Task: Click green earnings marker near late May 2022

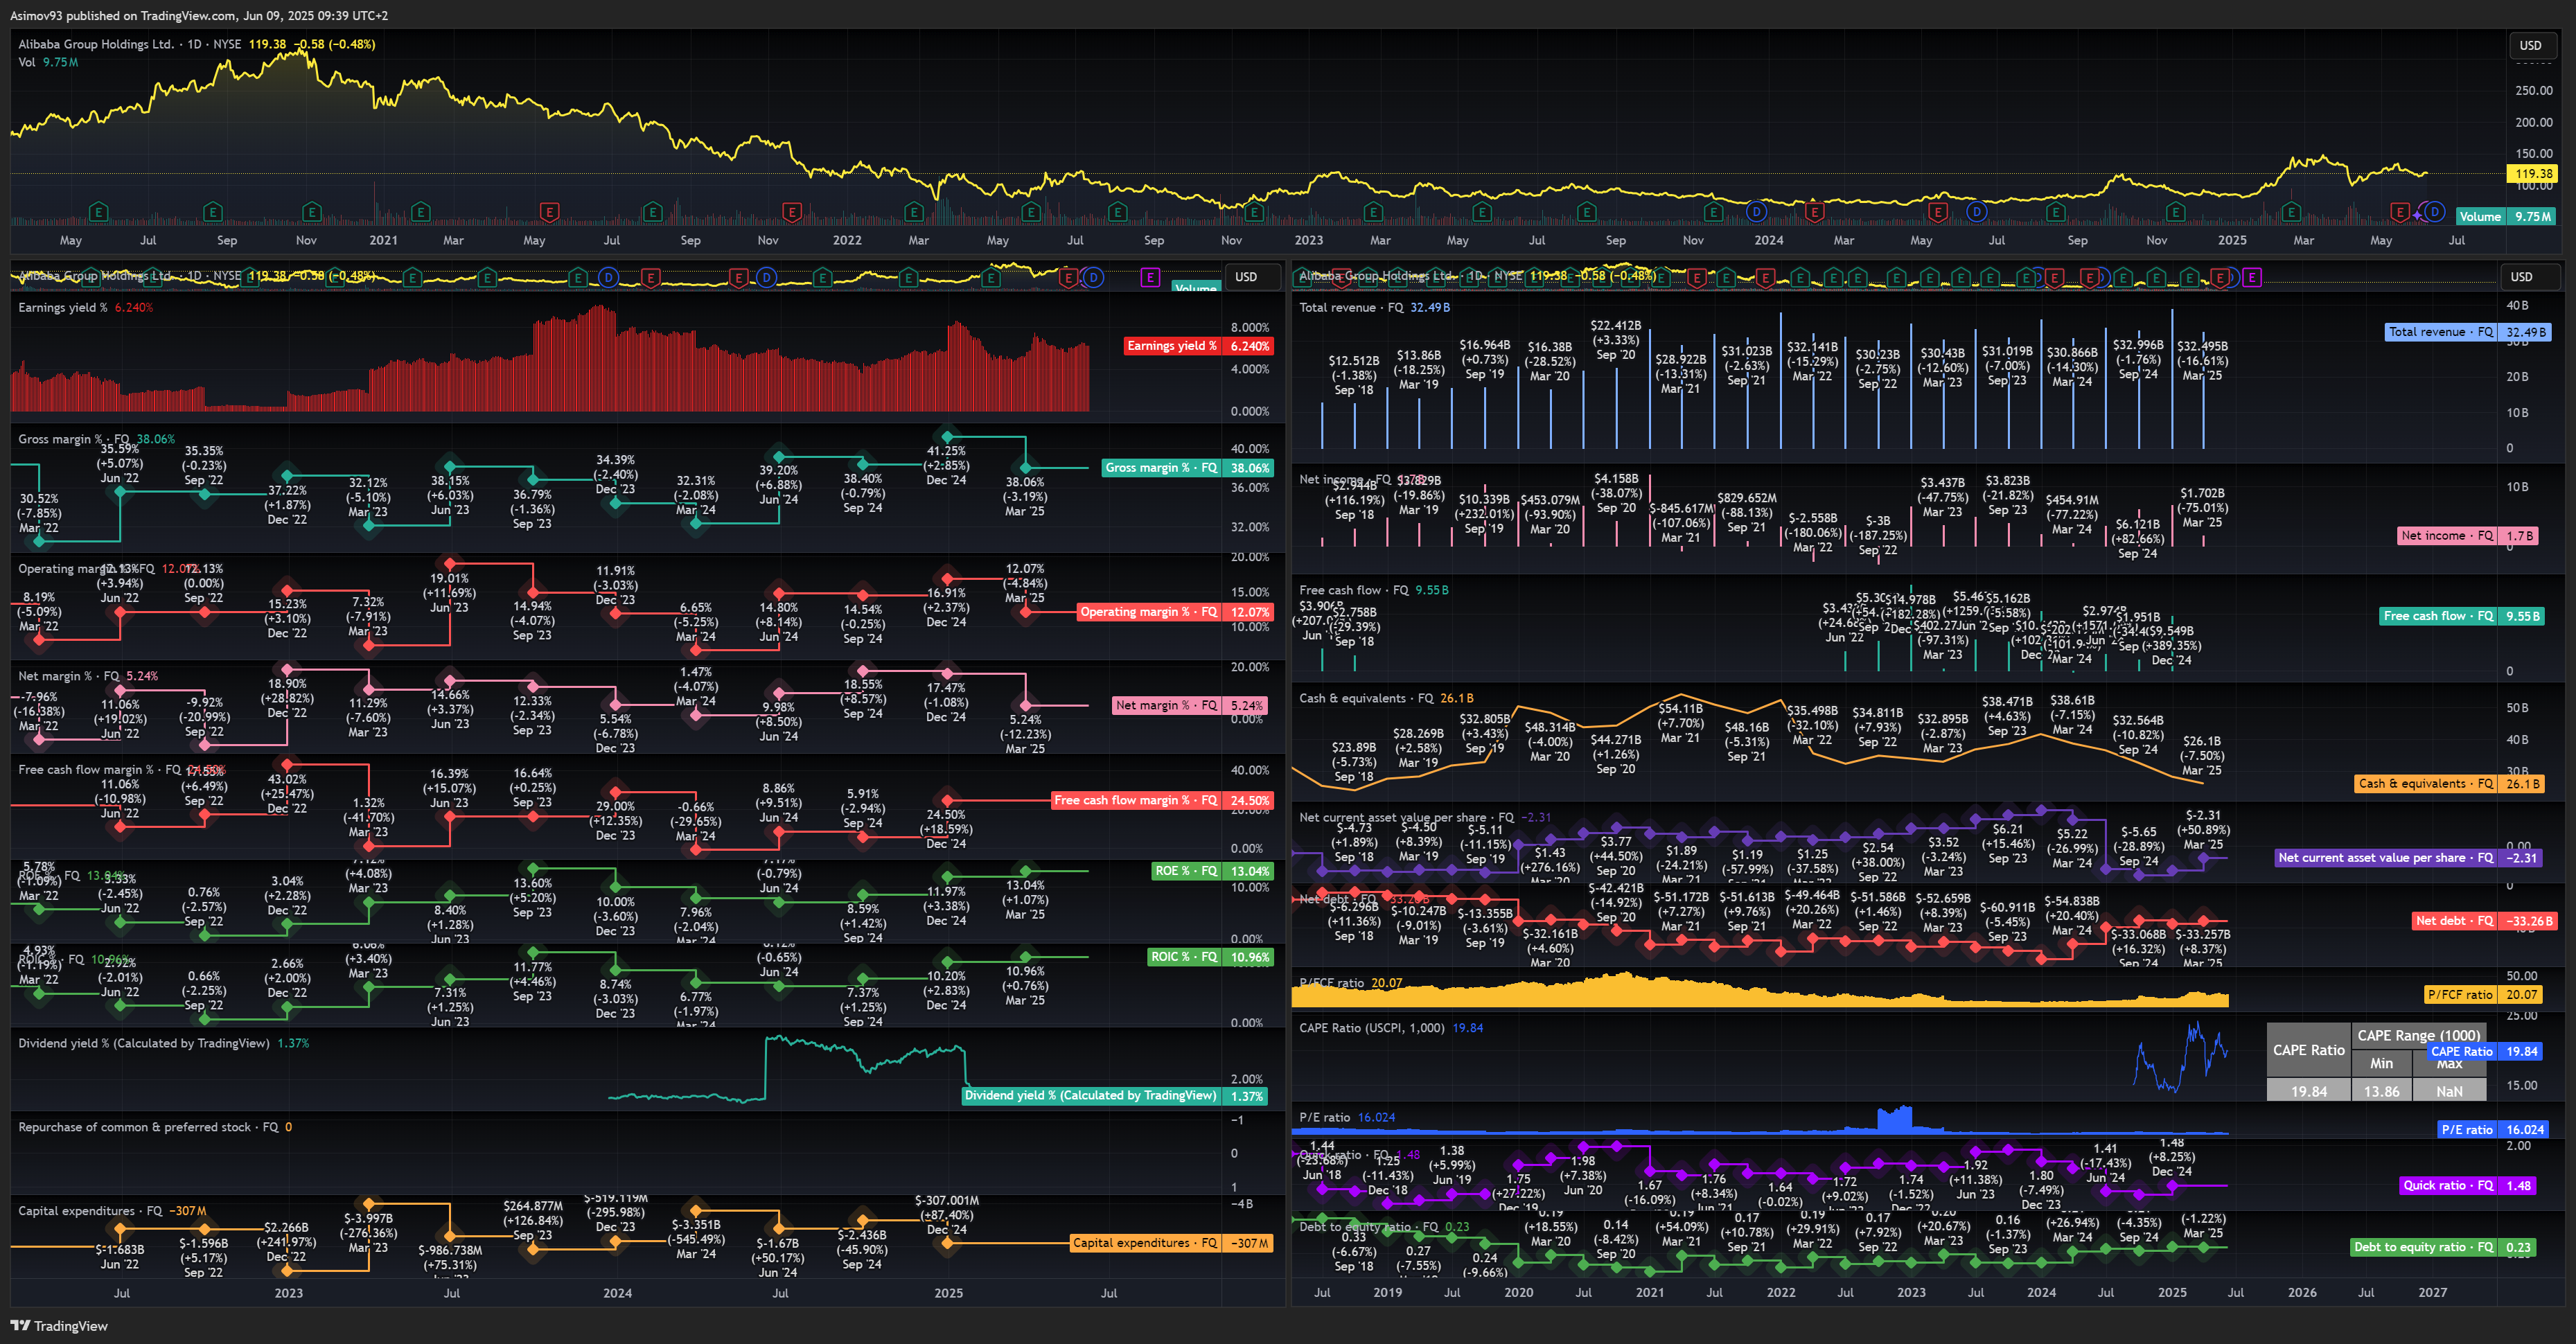Action: click(1031, 212)
